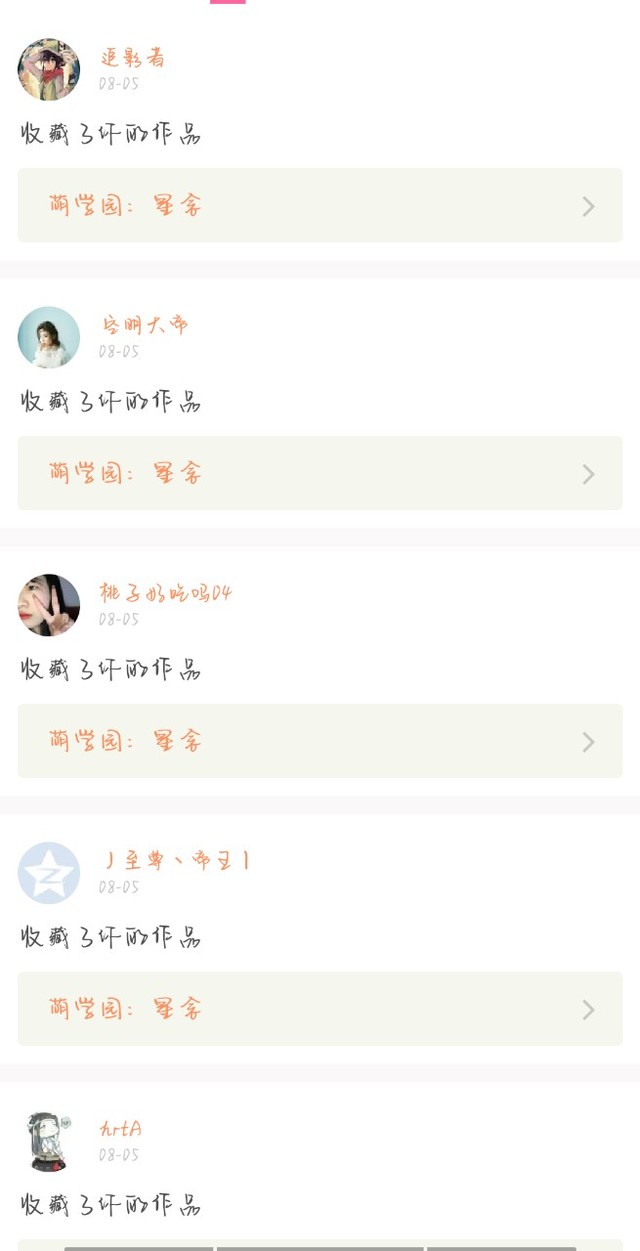This screenshot has width=640, height=1251.
Task: Visit 桃子好吃吗04's profile name
Action: [166, 593]
